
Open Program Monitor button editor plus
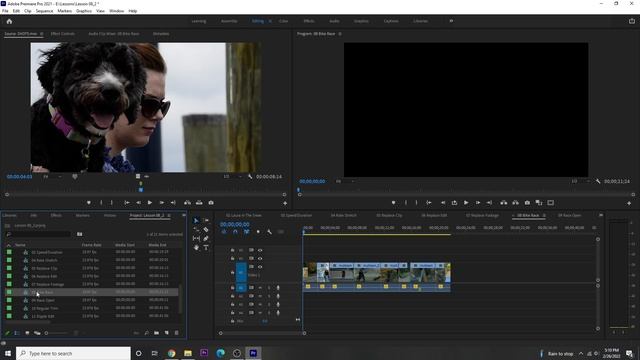[x=629, y=203]
